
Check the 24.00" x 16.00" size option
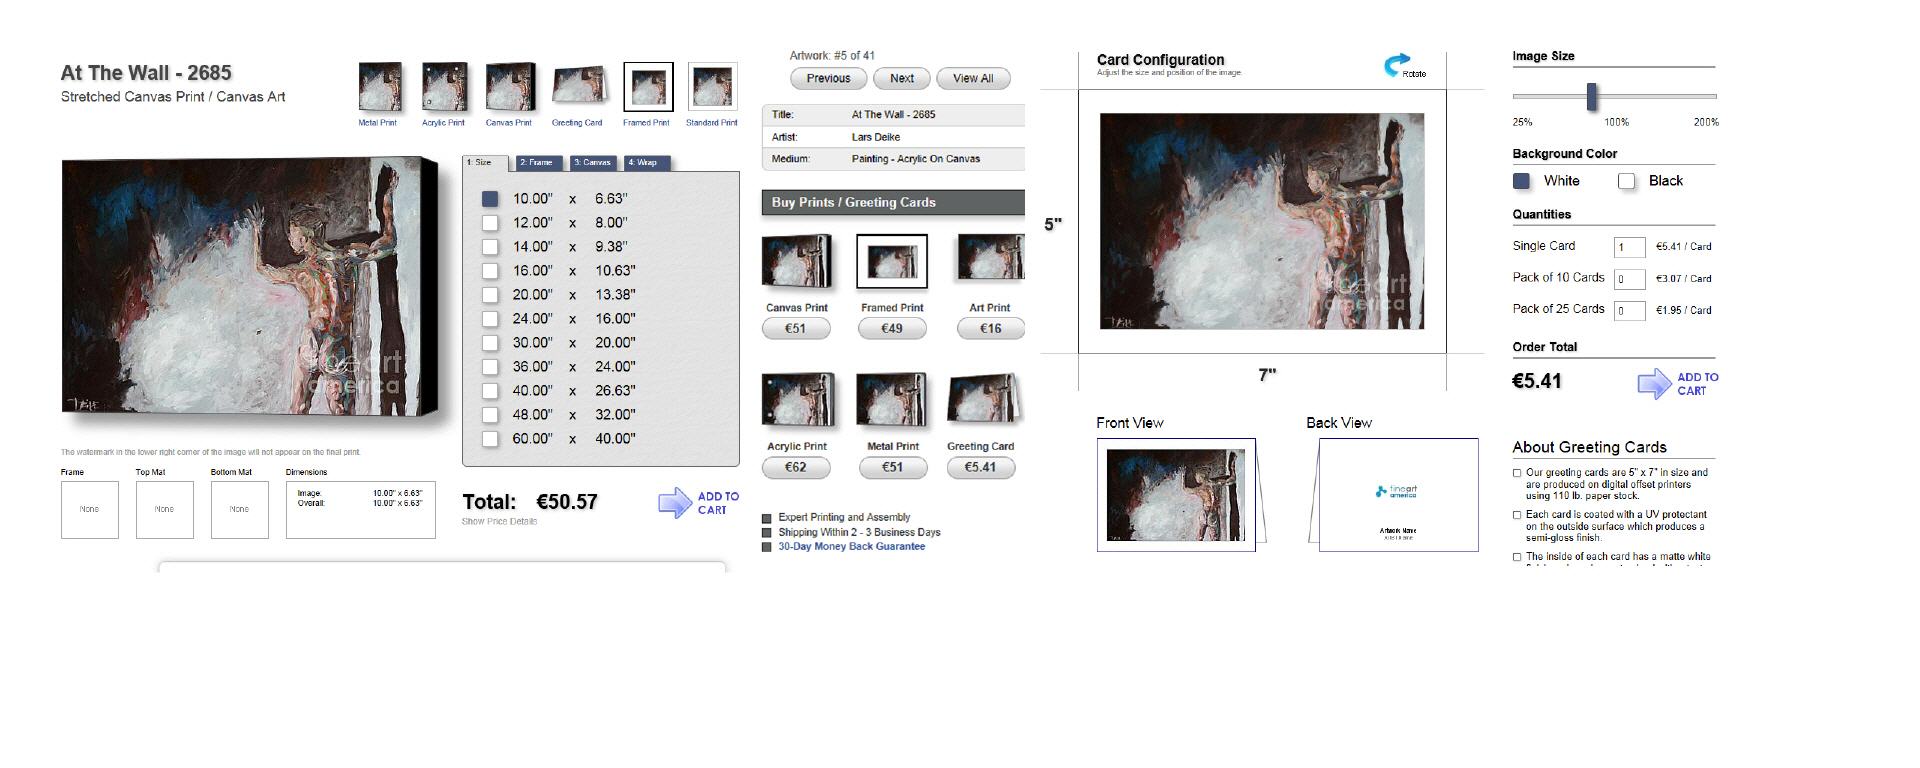click(490, 319)
